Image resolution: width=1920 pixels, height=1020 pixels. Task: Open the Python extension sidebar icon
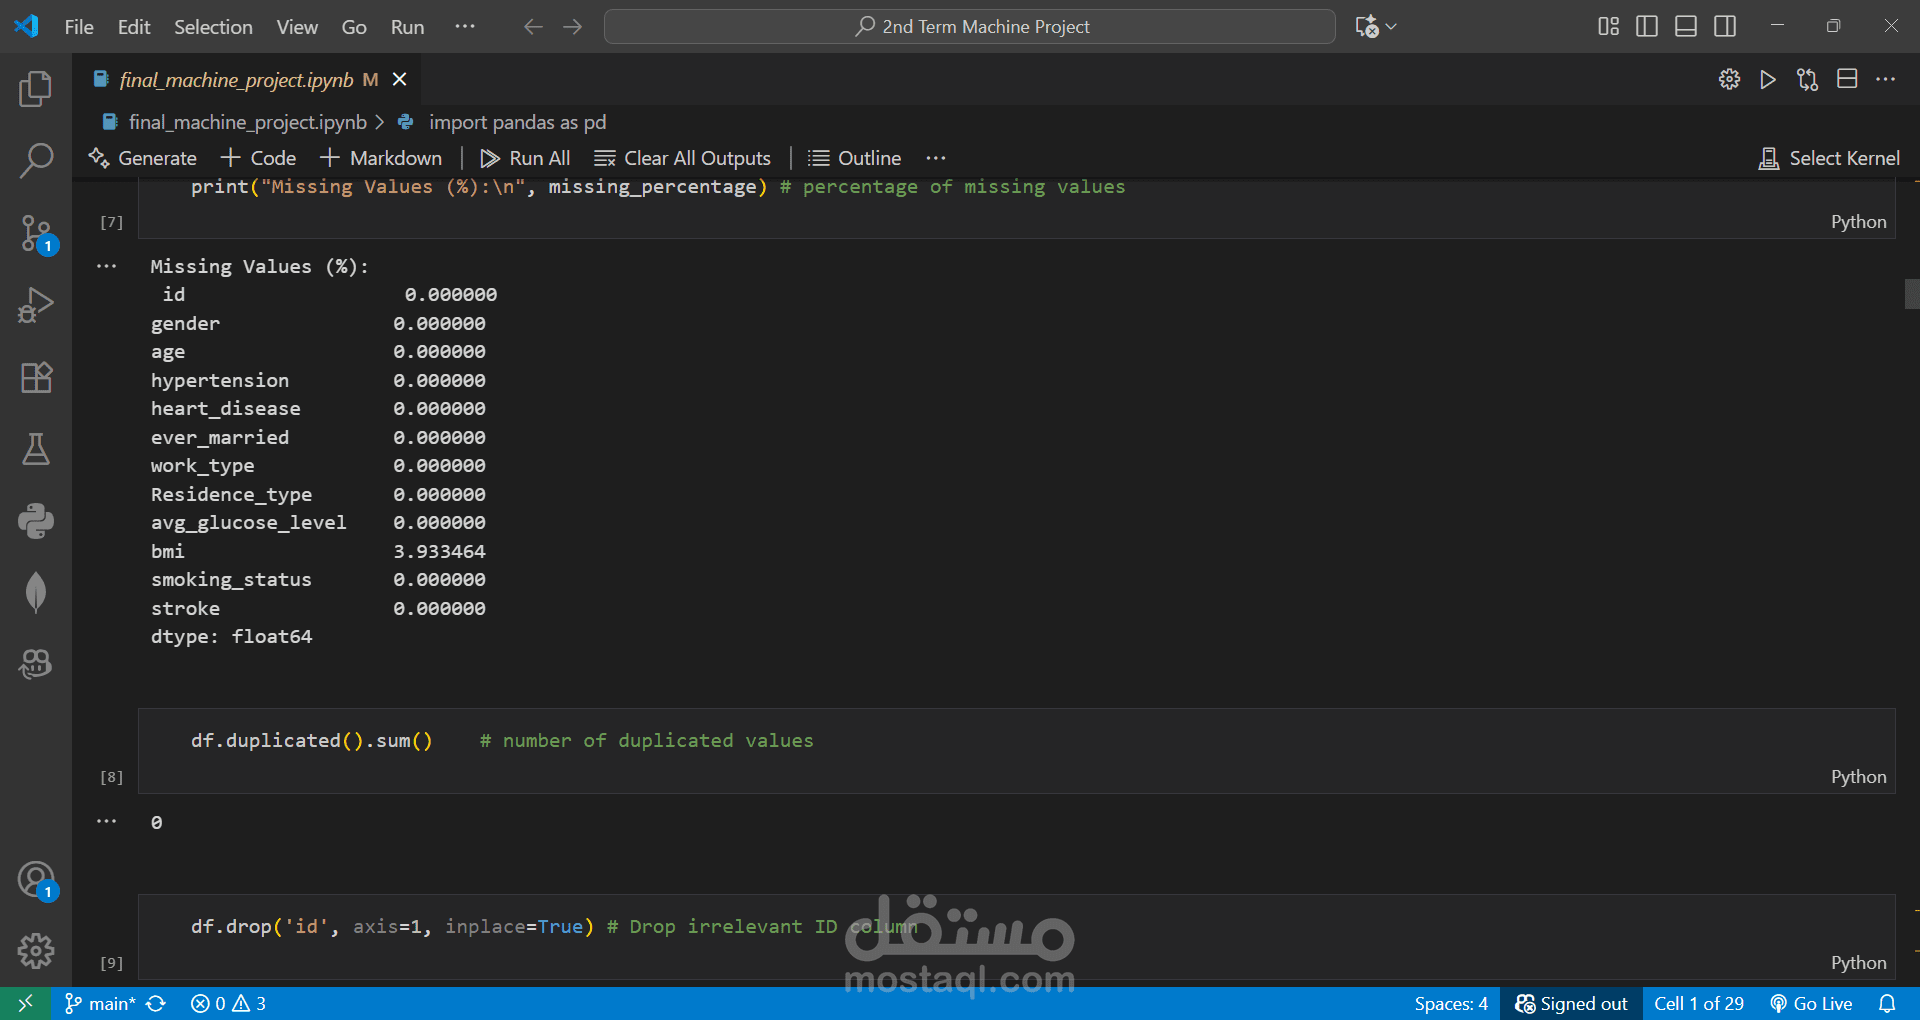tap(36, 521)
